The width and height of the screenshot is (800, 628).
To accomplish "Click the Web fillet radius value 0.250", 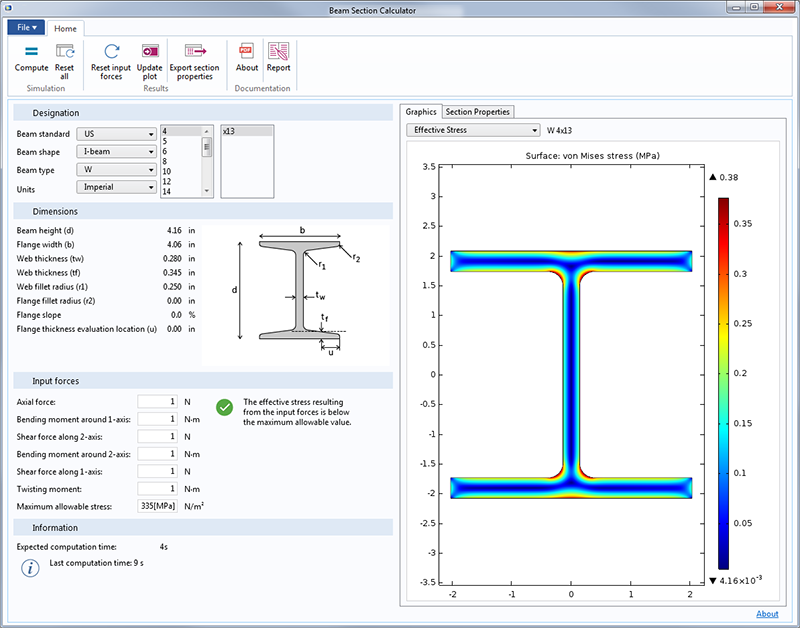I will pos(172,287).
